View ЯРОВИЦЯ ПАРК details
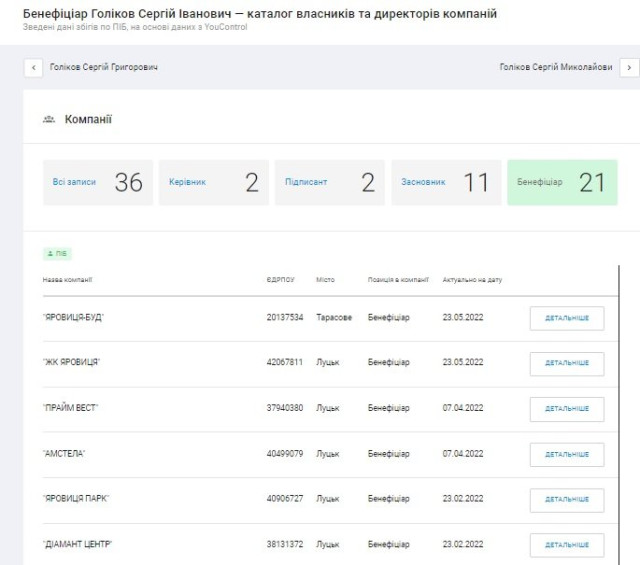640x565 pixels. (566, 499)
